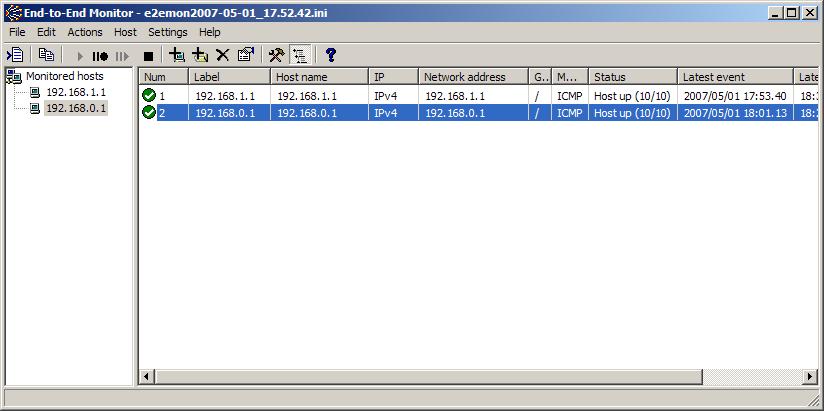
Task: Click the computer icon beside tree host 192.168.1.1
Action: pos(35,93)
